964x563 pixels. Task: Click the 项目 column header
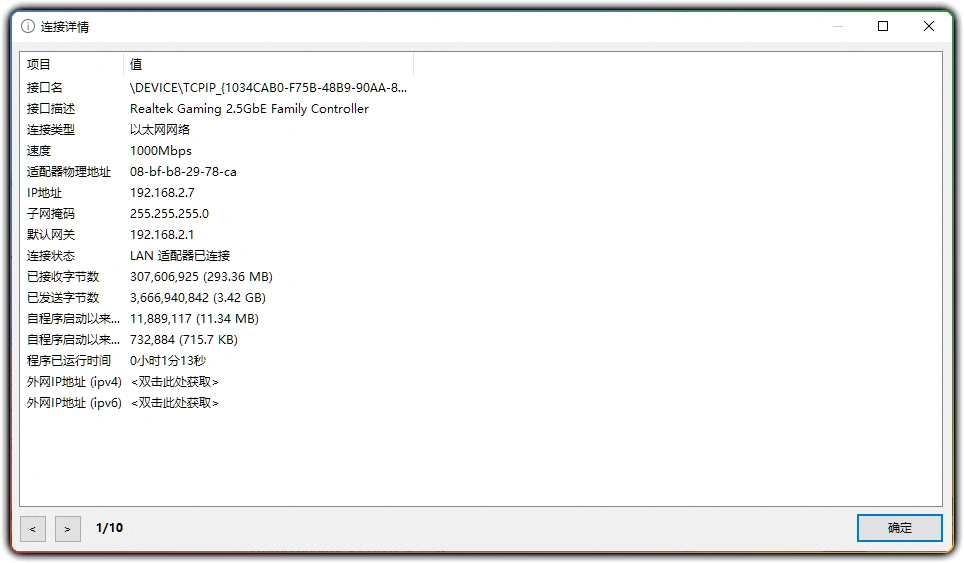coord(70,65)
